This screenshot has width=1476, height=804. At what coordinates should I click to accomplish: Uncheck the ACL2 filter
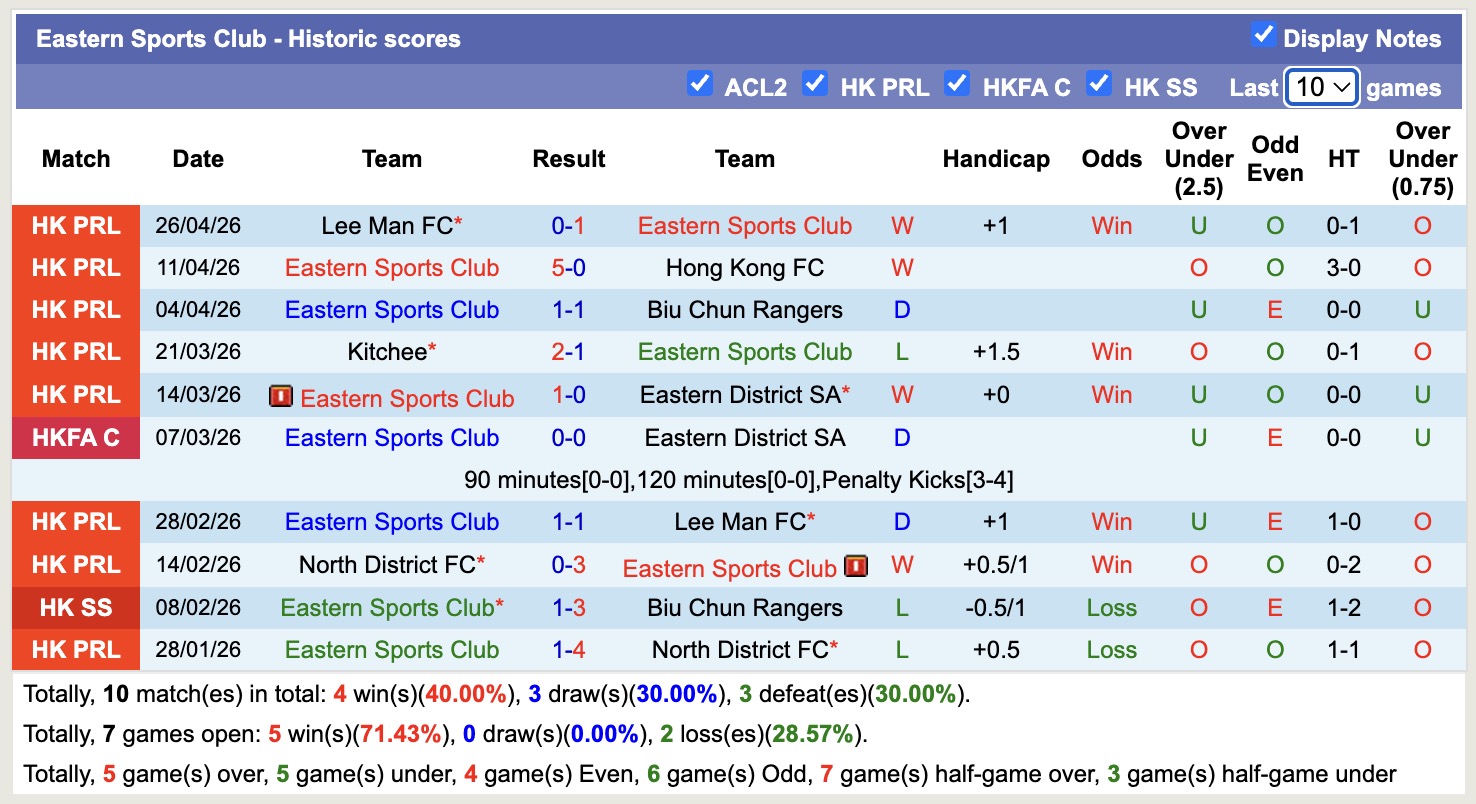(x=700, y=84)
